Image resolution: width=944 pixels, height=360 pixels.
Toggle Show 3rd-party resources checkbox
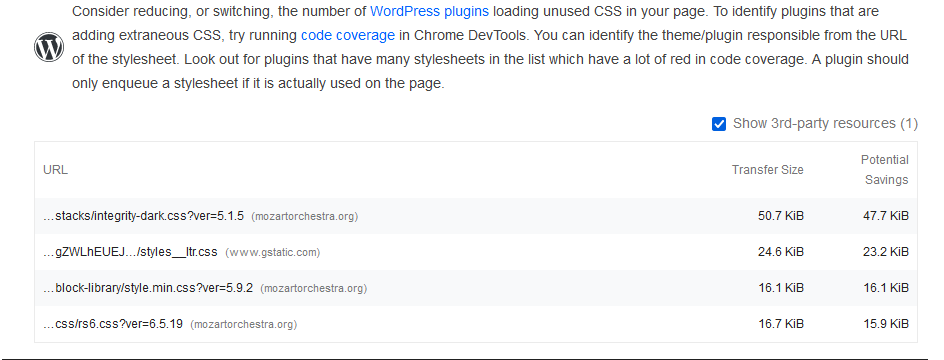pyautogui.click(x=718, y=124)
